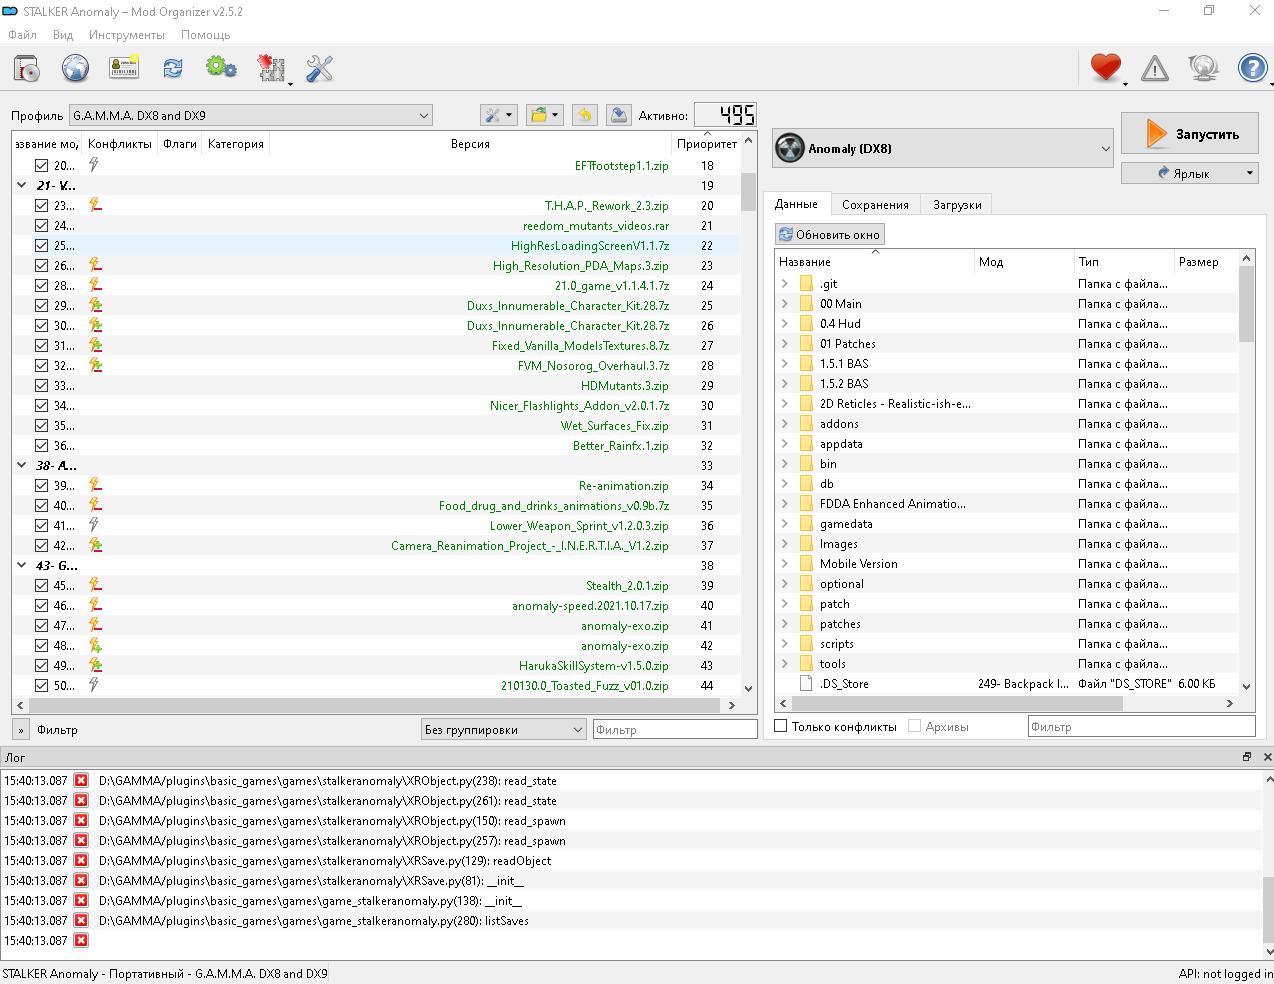
Task: Collapse the 38- A... separator group
Action: [x=22, y=465]
